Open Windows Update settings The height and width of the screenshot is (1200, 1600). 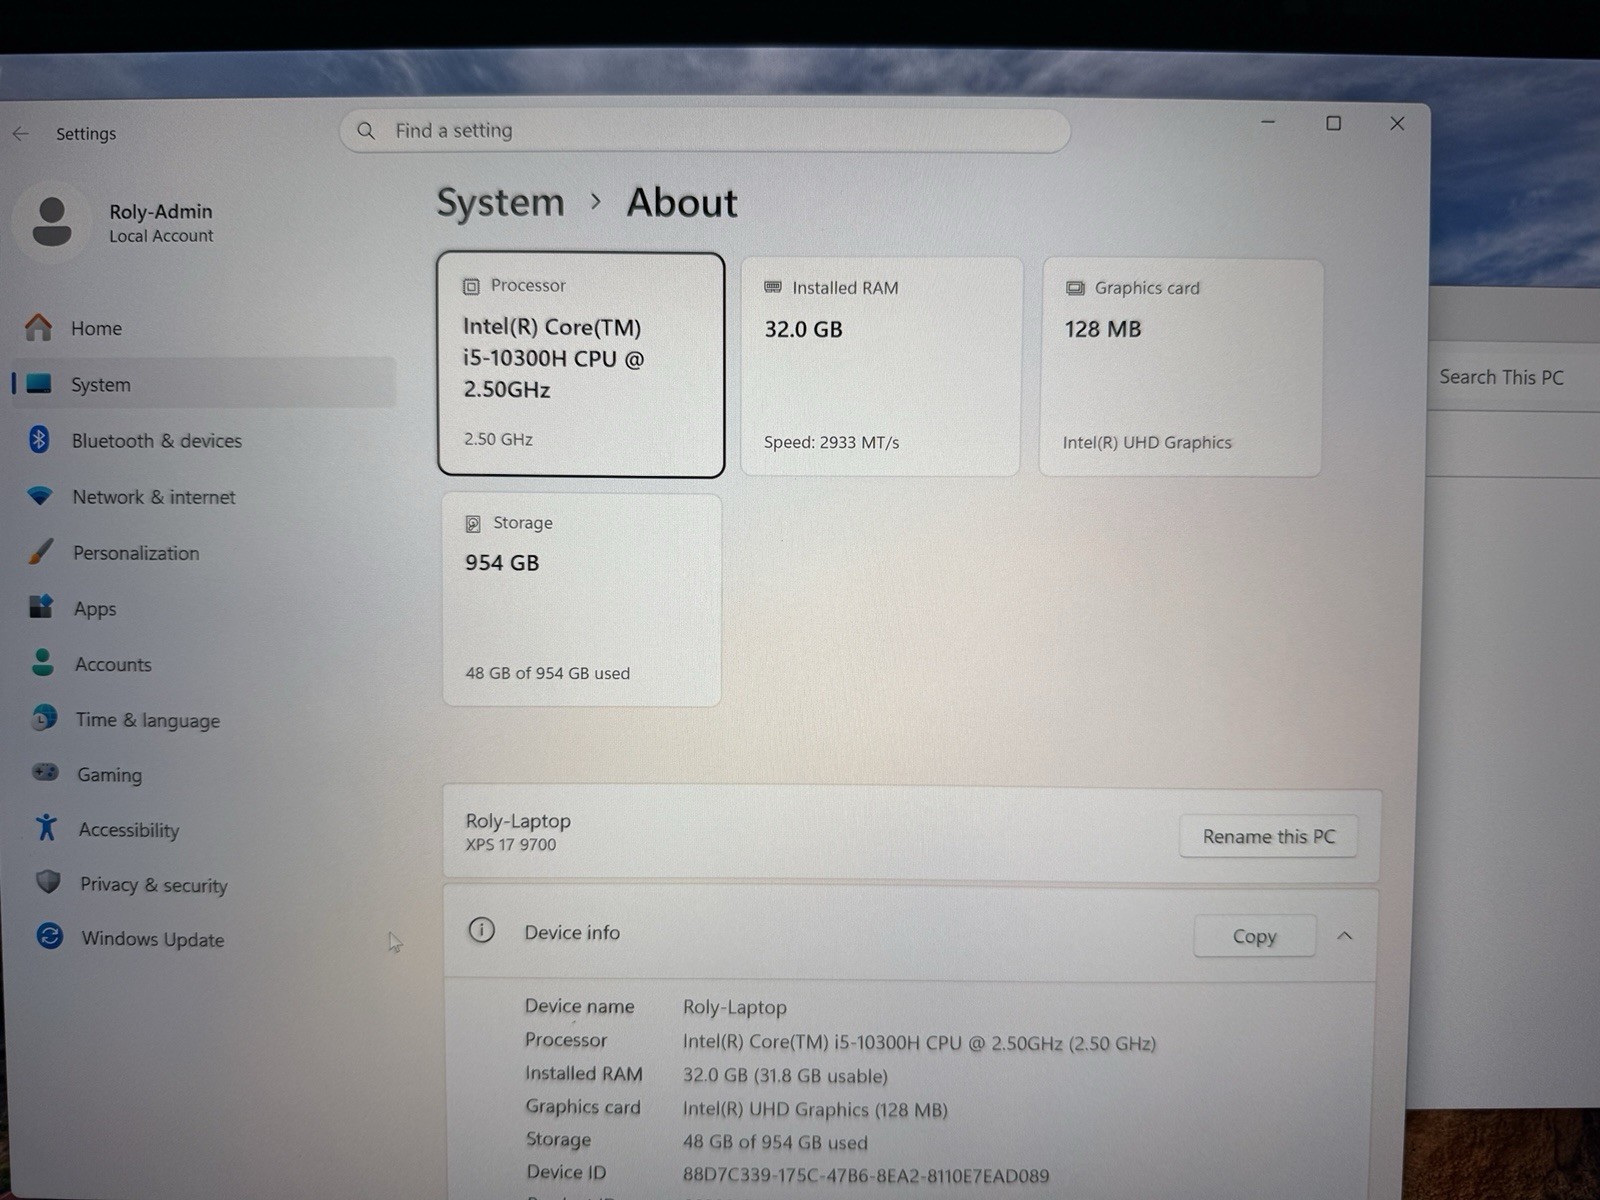pos(204,938)
